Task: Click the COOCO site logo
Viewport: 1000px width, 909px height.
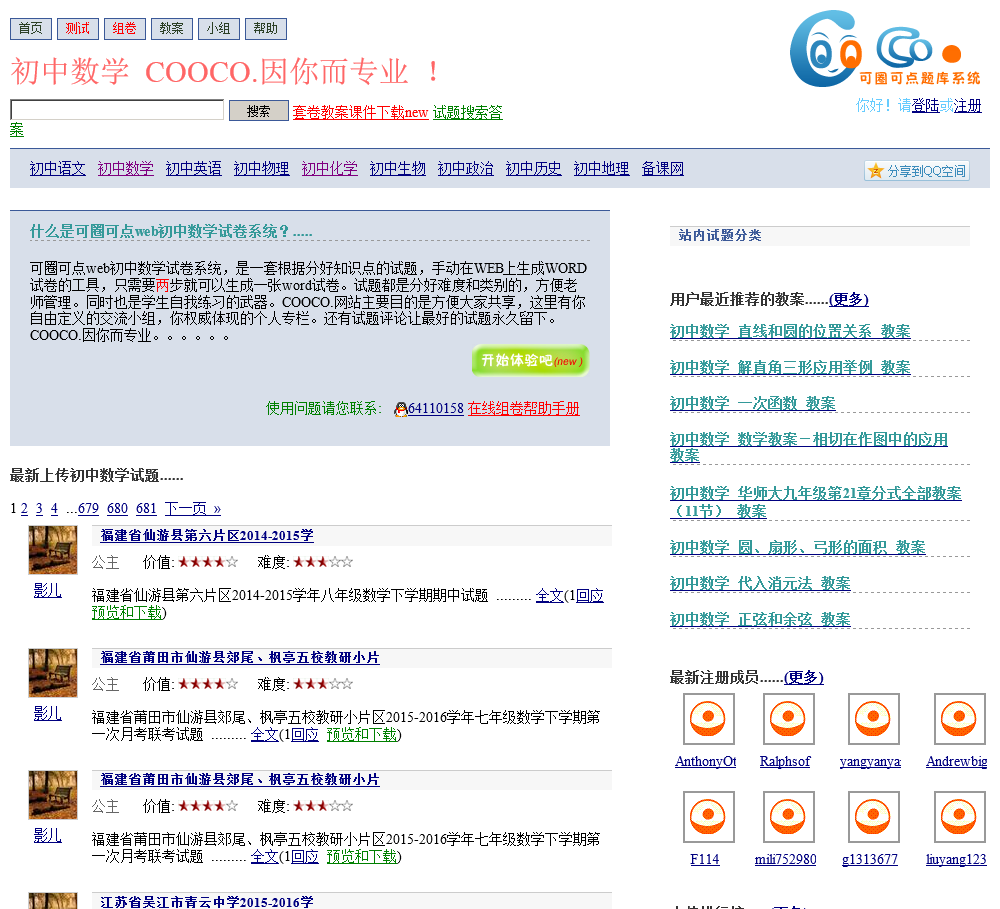Action: point(885,48)
